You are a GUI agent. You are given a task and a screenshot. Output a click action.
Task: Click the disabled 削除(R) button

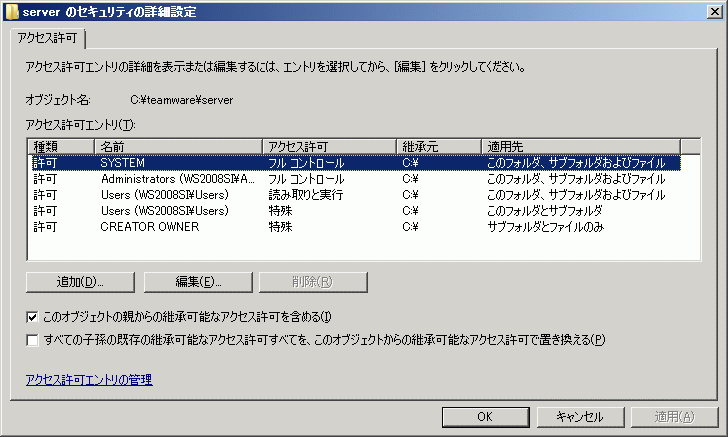(x=313, y=282)
